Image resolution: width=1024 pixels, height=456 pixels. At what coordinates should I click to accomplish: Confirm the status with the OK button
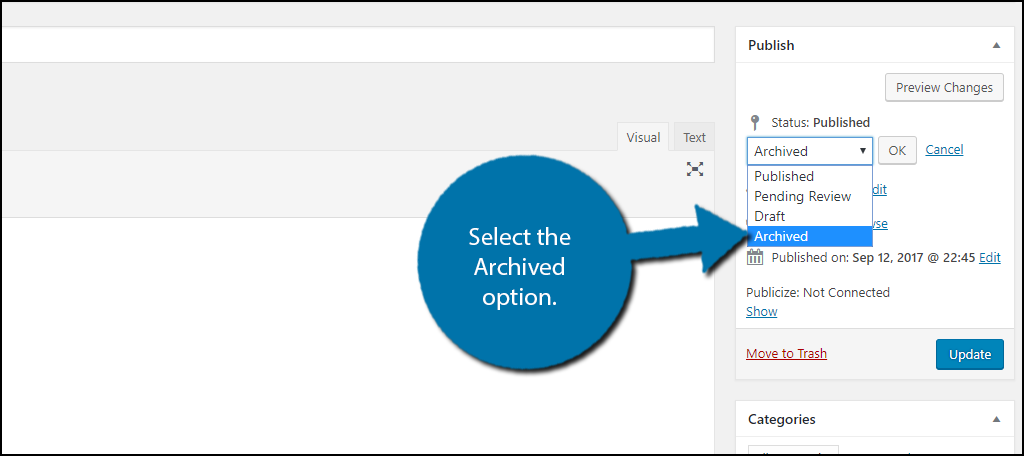pos(897,150)
